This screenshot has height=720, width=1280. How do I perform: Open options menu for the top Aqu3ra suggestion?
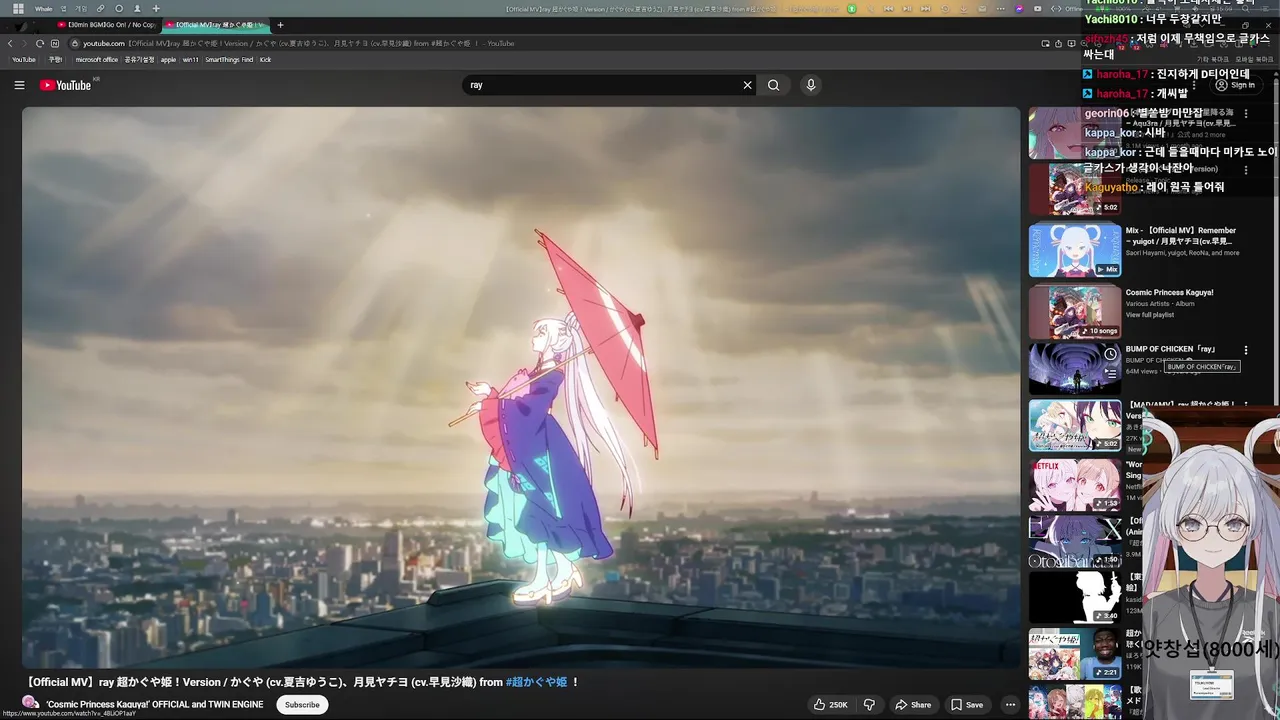(1246, 114)
